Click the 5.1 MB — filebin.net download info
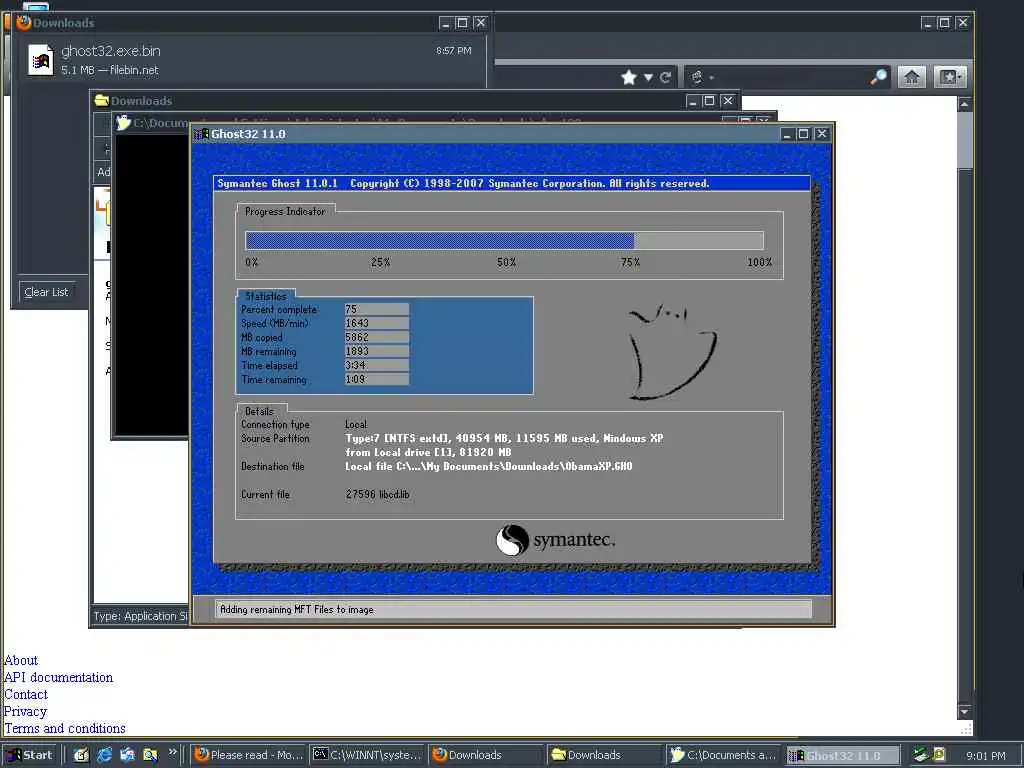The height and width of the screenshot is (768, 1024). tap(110, 70)
